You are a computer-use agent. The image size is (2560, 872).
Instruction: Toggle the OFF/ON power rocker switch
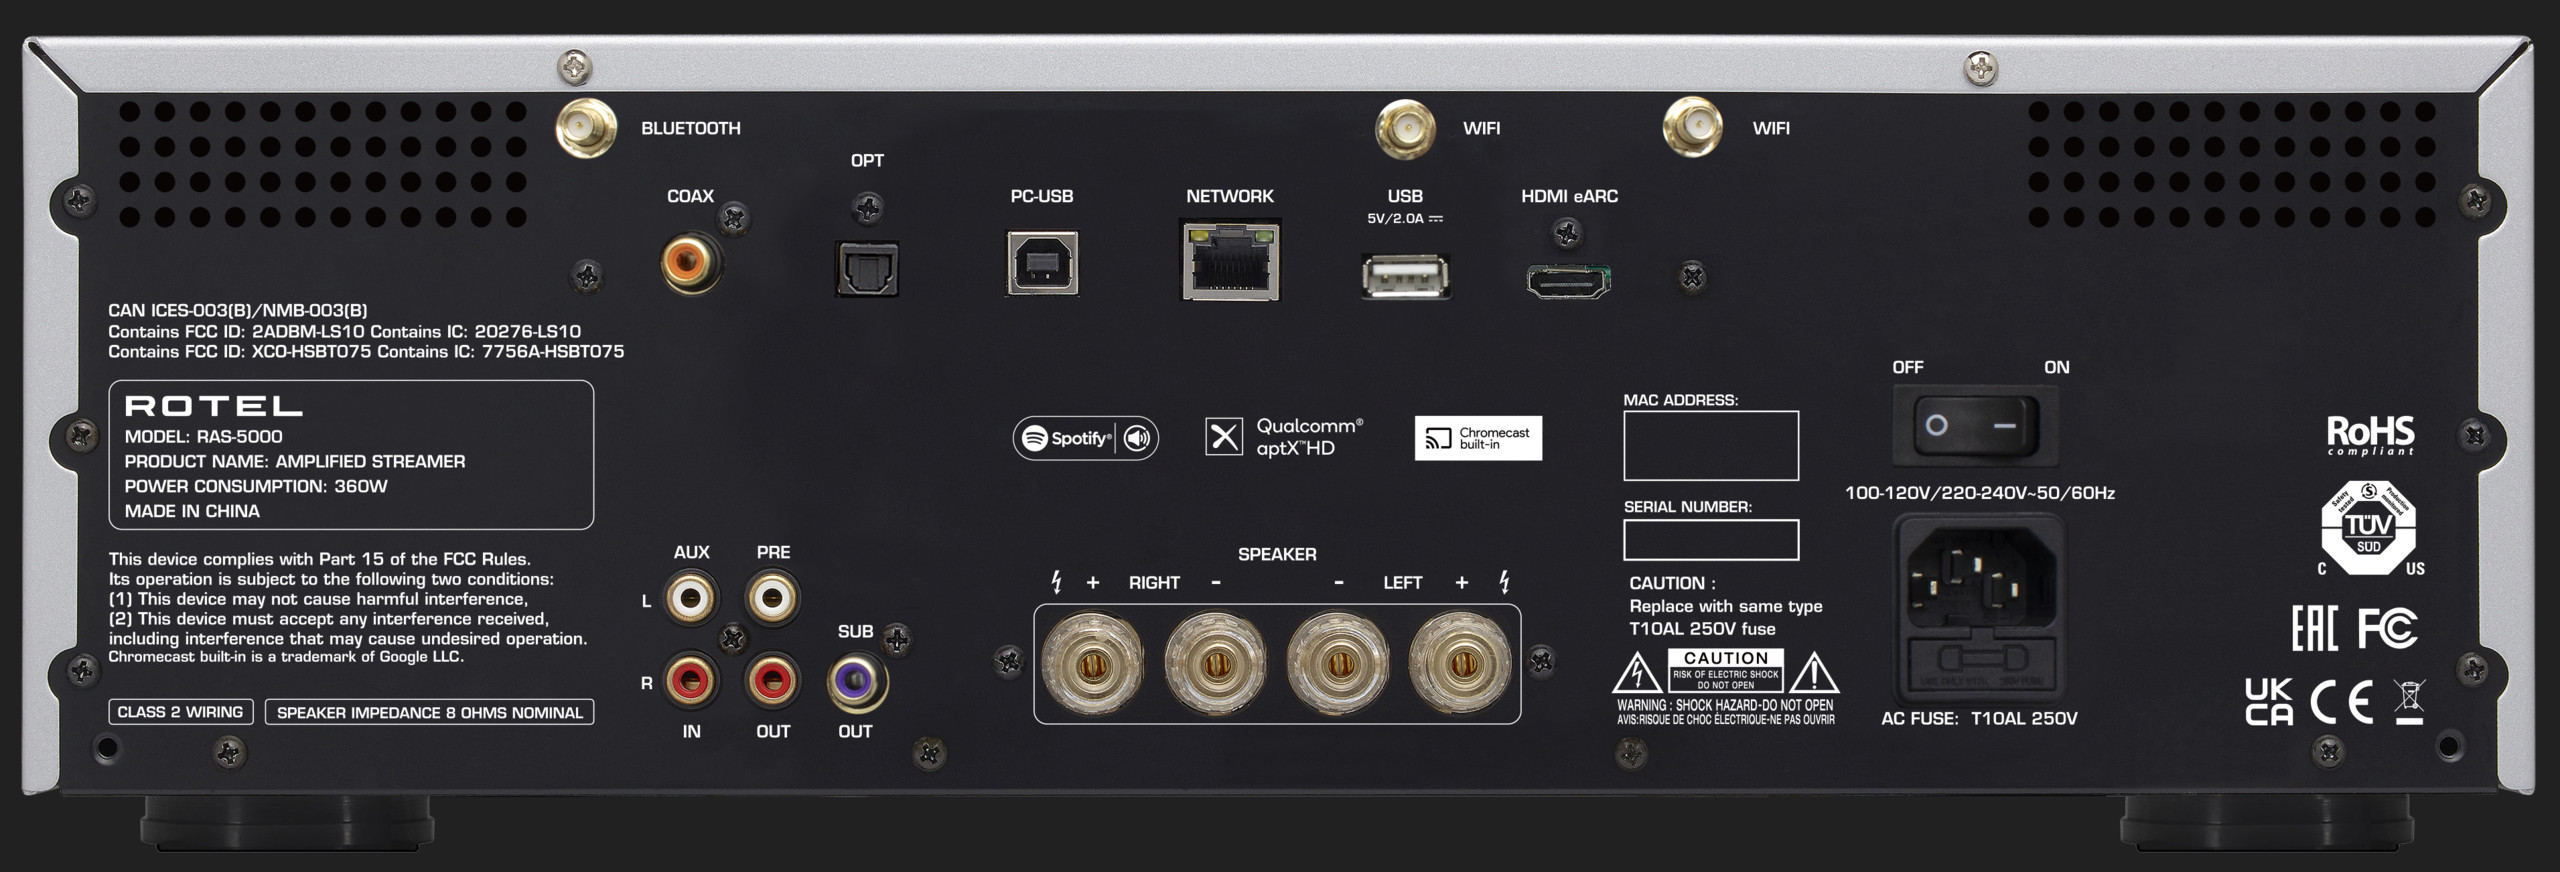[x=1976, y=426]
